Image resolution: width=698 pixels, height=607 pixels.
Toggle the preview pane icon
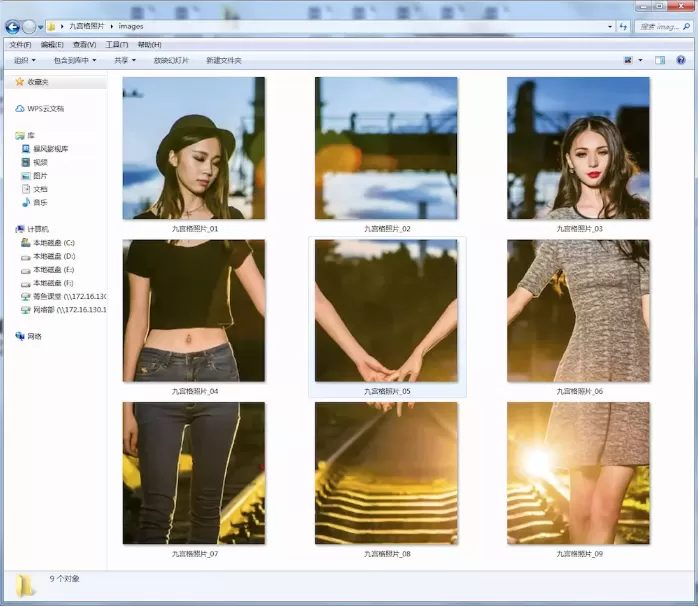[660, 60]
